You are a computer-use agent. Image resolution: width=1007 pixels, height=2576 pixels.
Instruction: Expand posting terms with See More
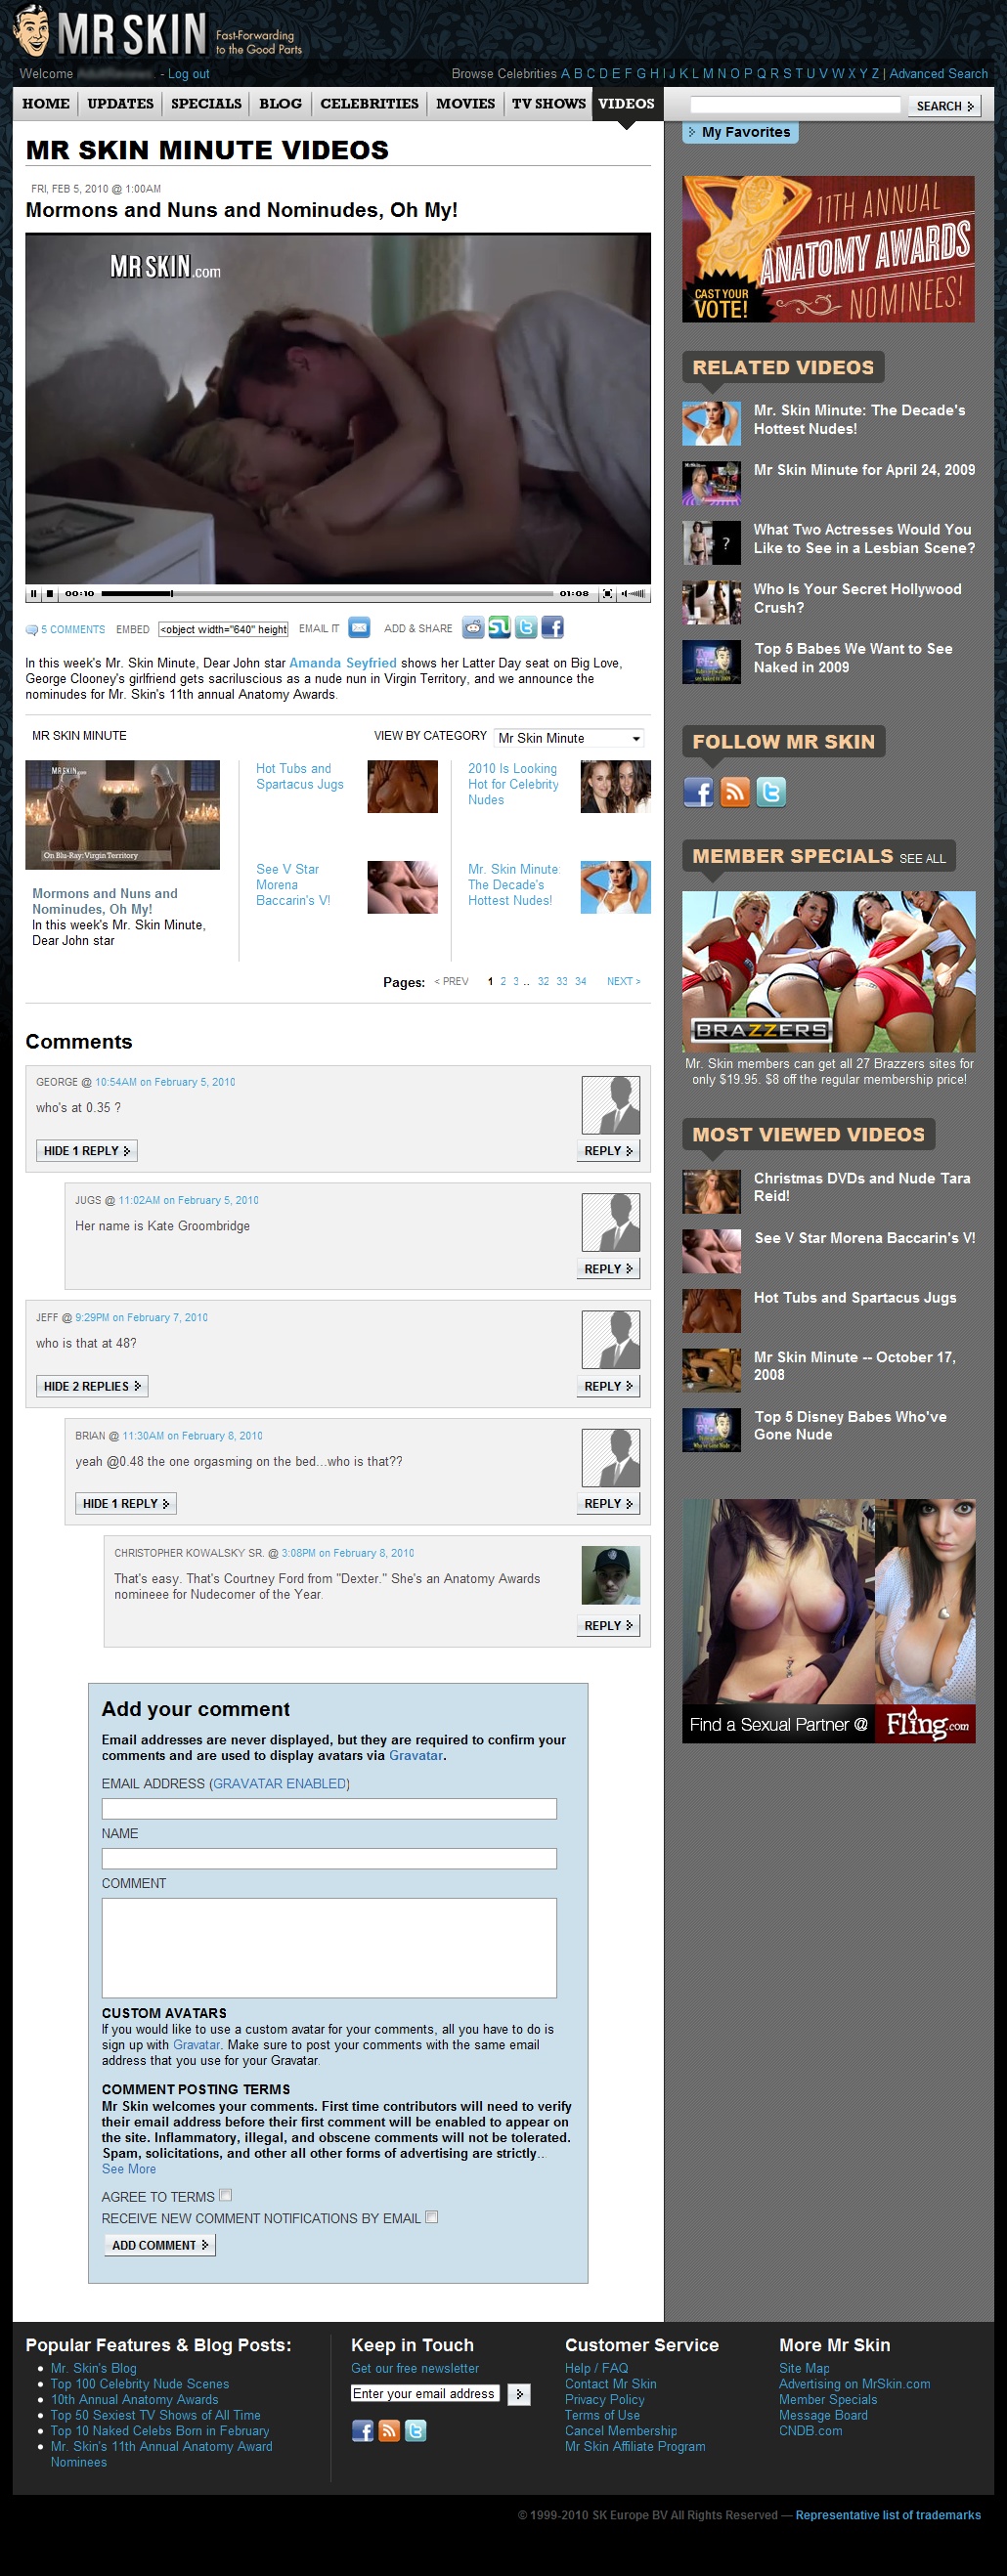click(x=129, y=2169)
